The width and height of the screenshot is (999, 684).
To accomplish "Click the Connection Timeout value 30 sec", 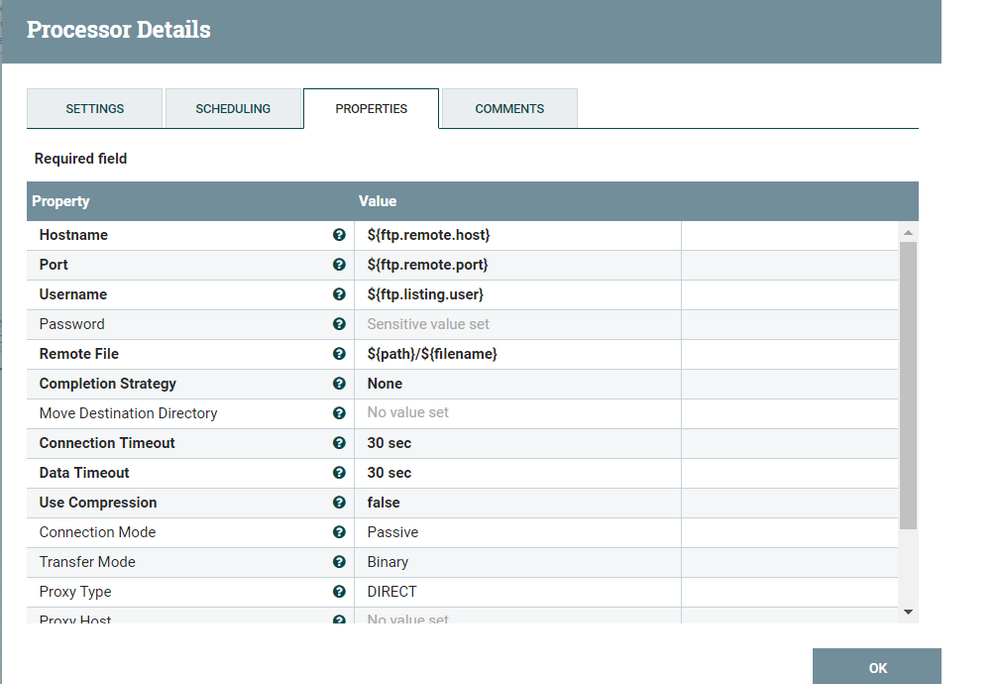I will (x=389, y=443).
